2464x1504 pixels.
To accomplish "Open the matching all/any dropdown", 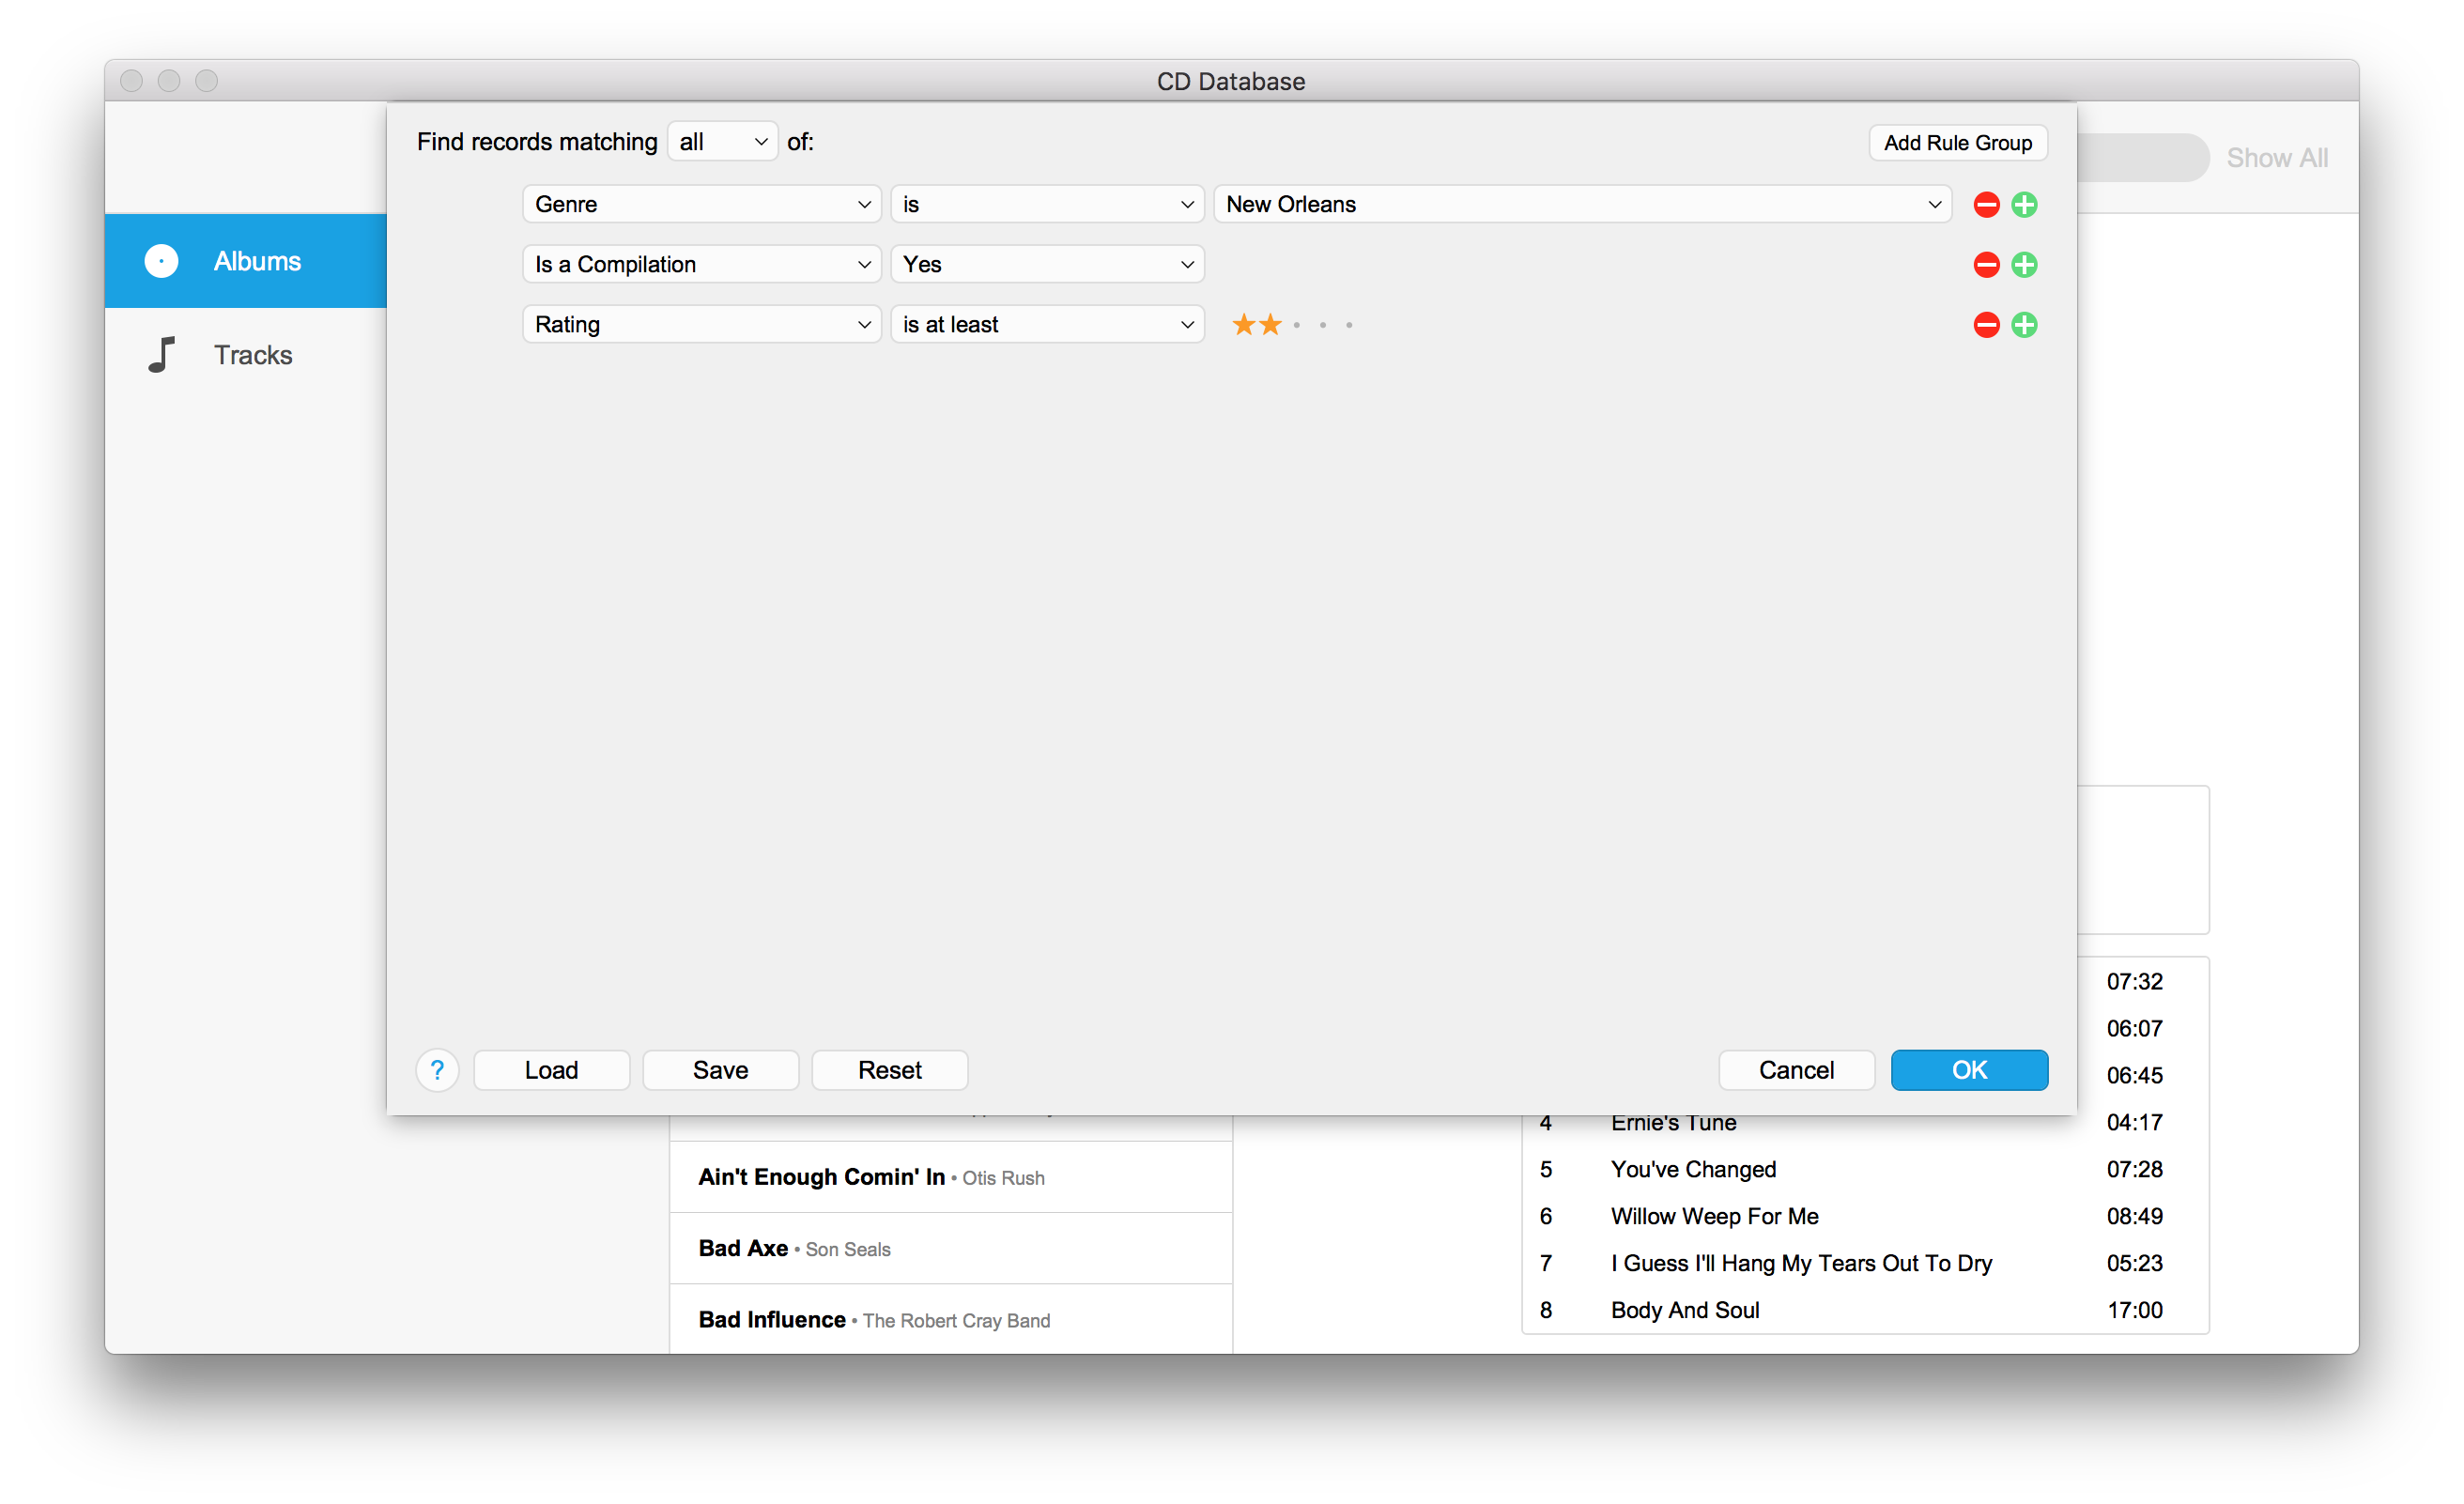I will [x=722, y=142].
